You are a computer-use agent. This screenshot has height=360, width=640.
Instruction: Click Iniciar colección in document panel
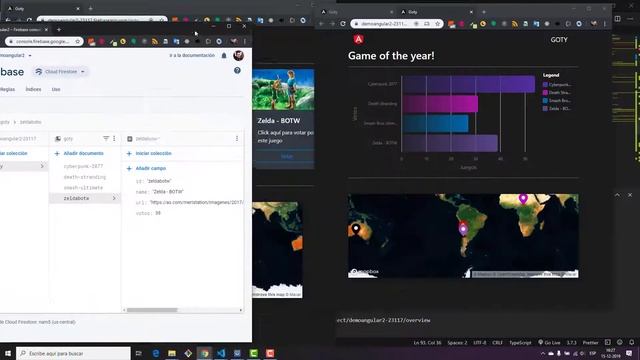(x=149, y=153)
